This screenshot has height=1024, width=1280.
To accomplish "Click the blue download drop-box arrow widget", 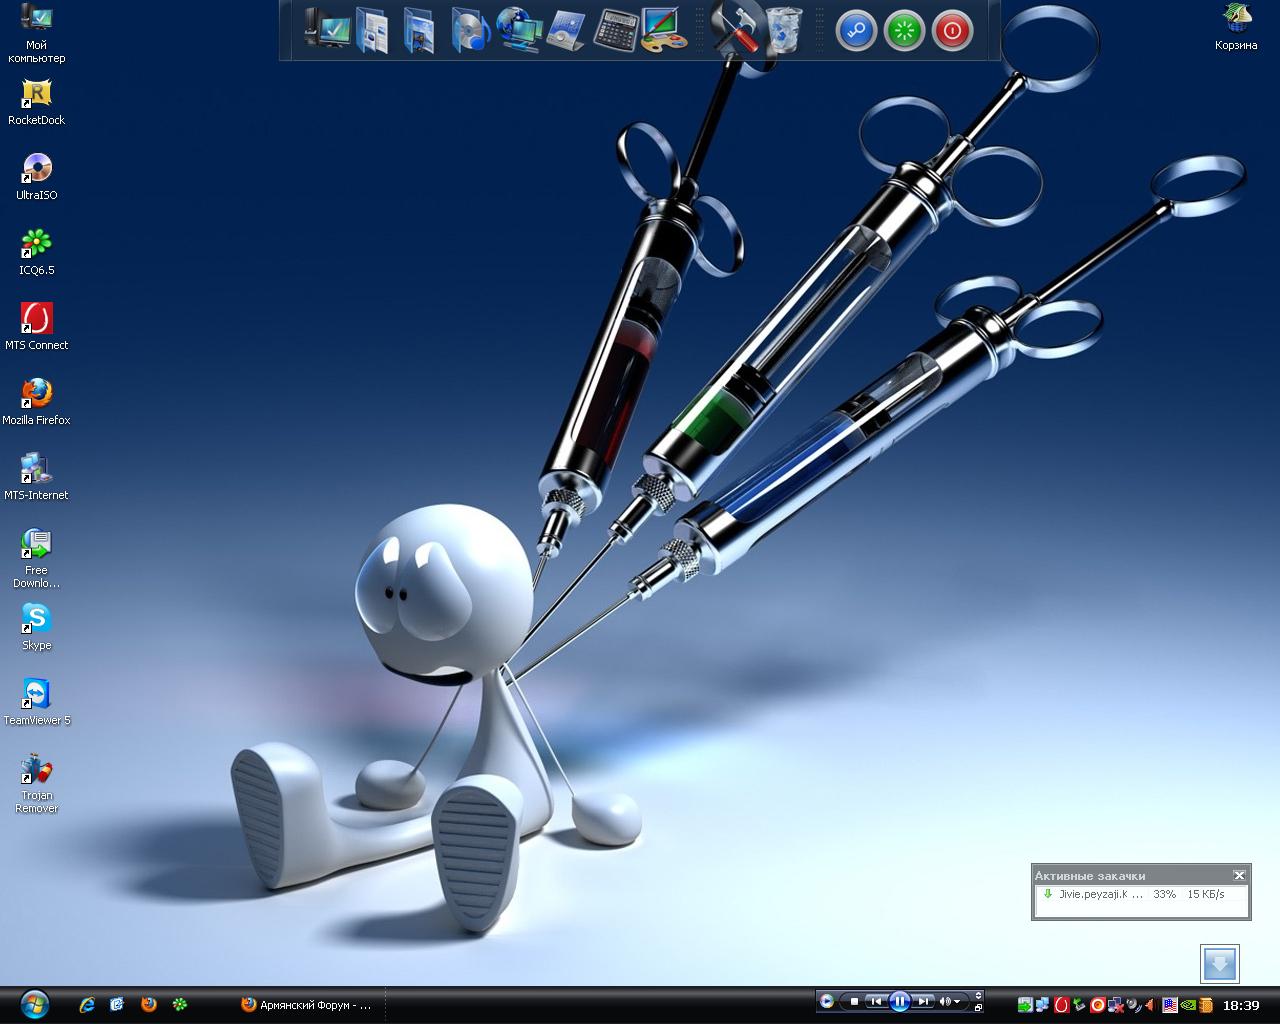I will click(1219, 964).
